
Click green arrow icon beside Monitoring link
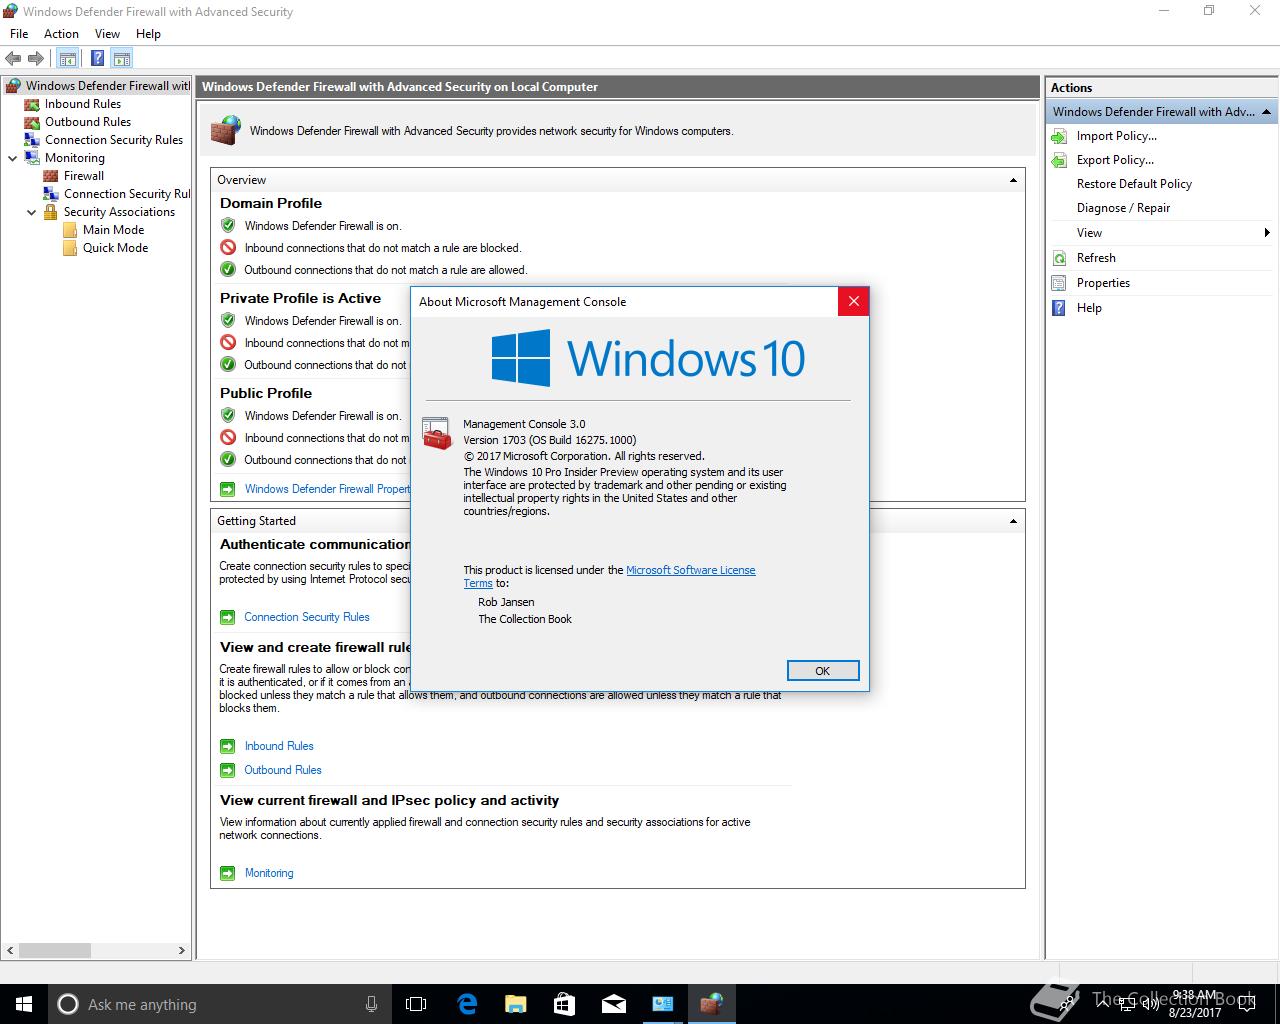(x=227, y=873)
